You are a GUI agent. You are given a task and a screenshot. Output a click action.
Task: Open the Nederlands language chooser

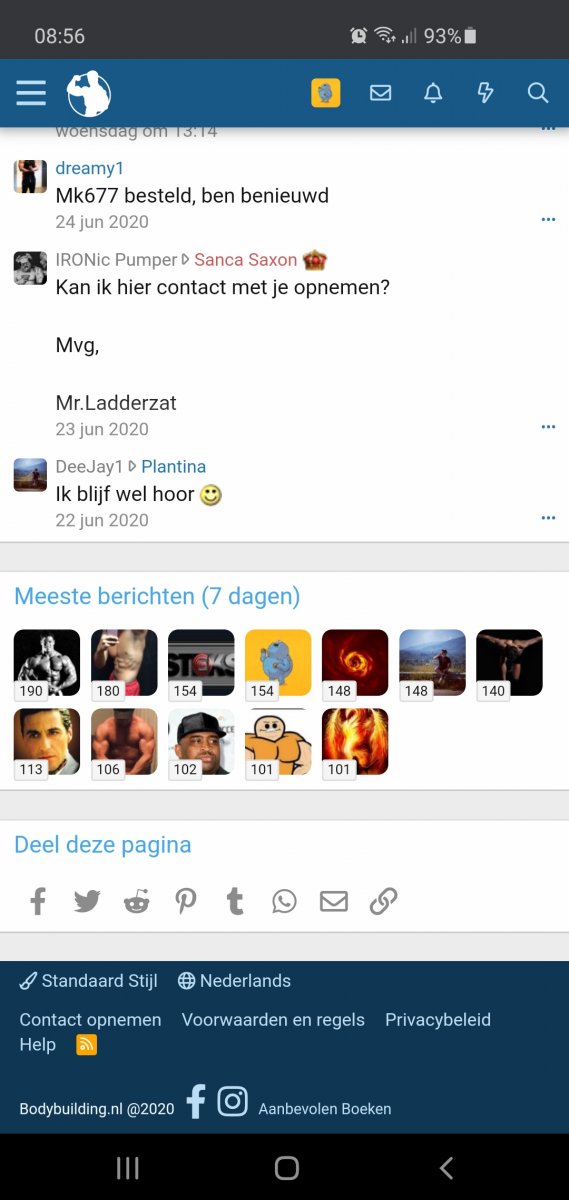(234, 981)
